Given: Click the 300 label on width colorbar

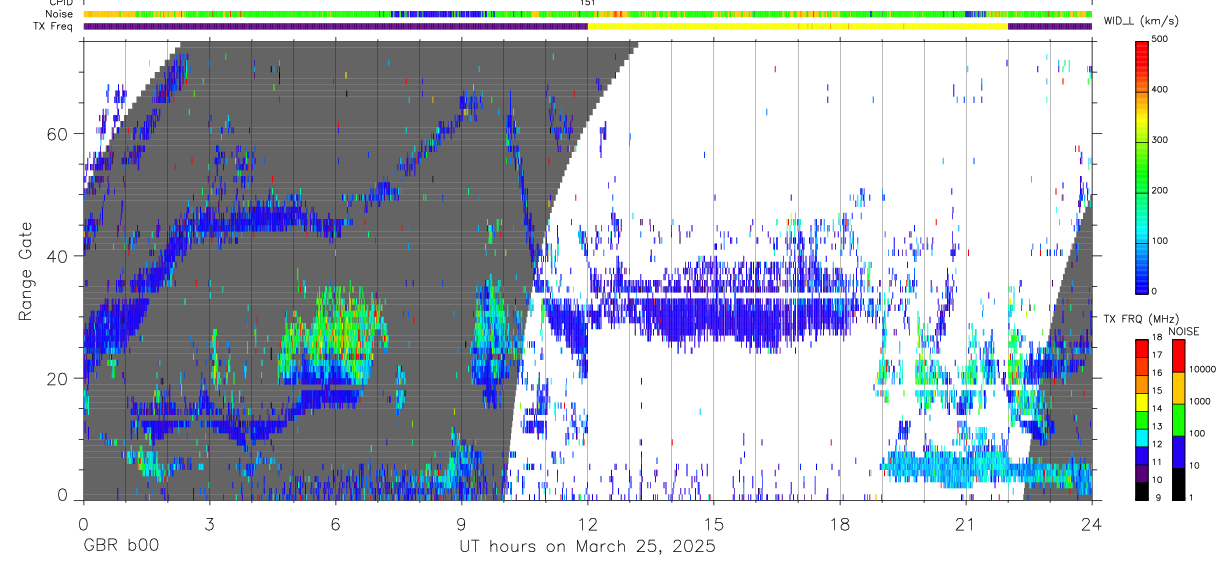Looking at the screenshot, I should pyautogui.click(x=1161, y=140).
